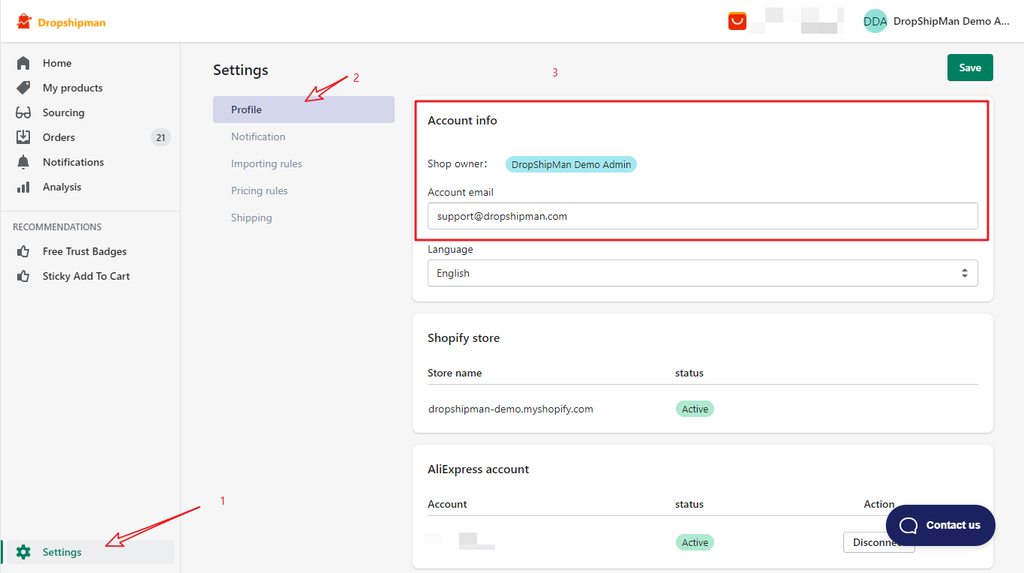Click the Orders count badge 21
Image resolution: width=1024 pixels, height=573 pixels.
161,137
